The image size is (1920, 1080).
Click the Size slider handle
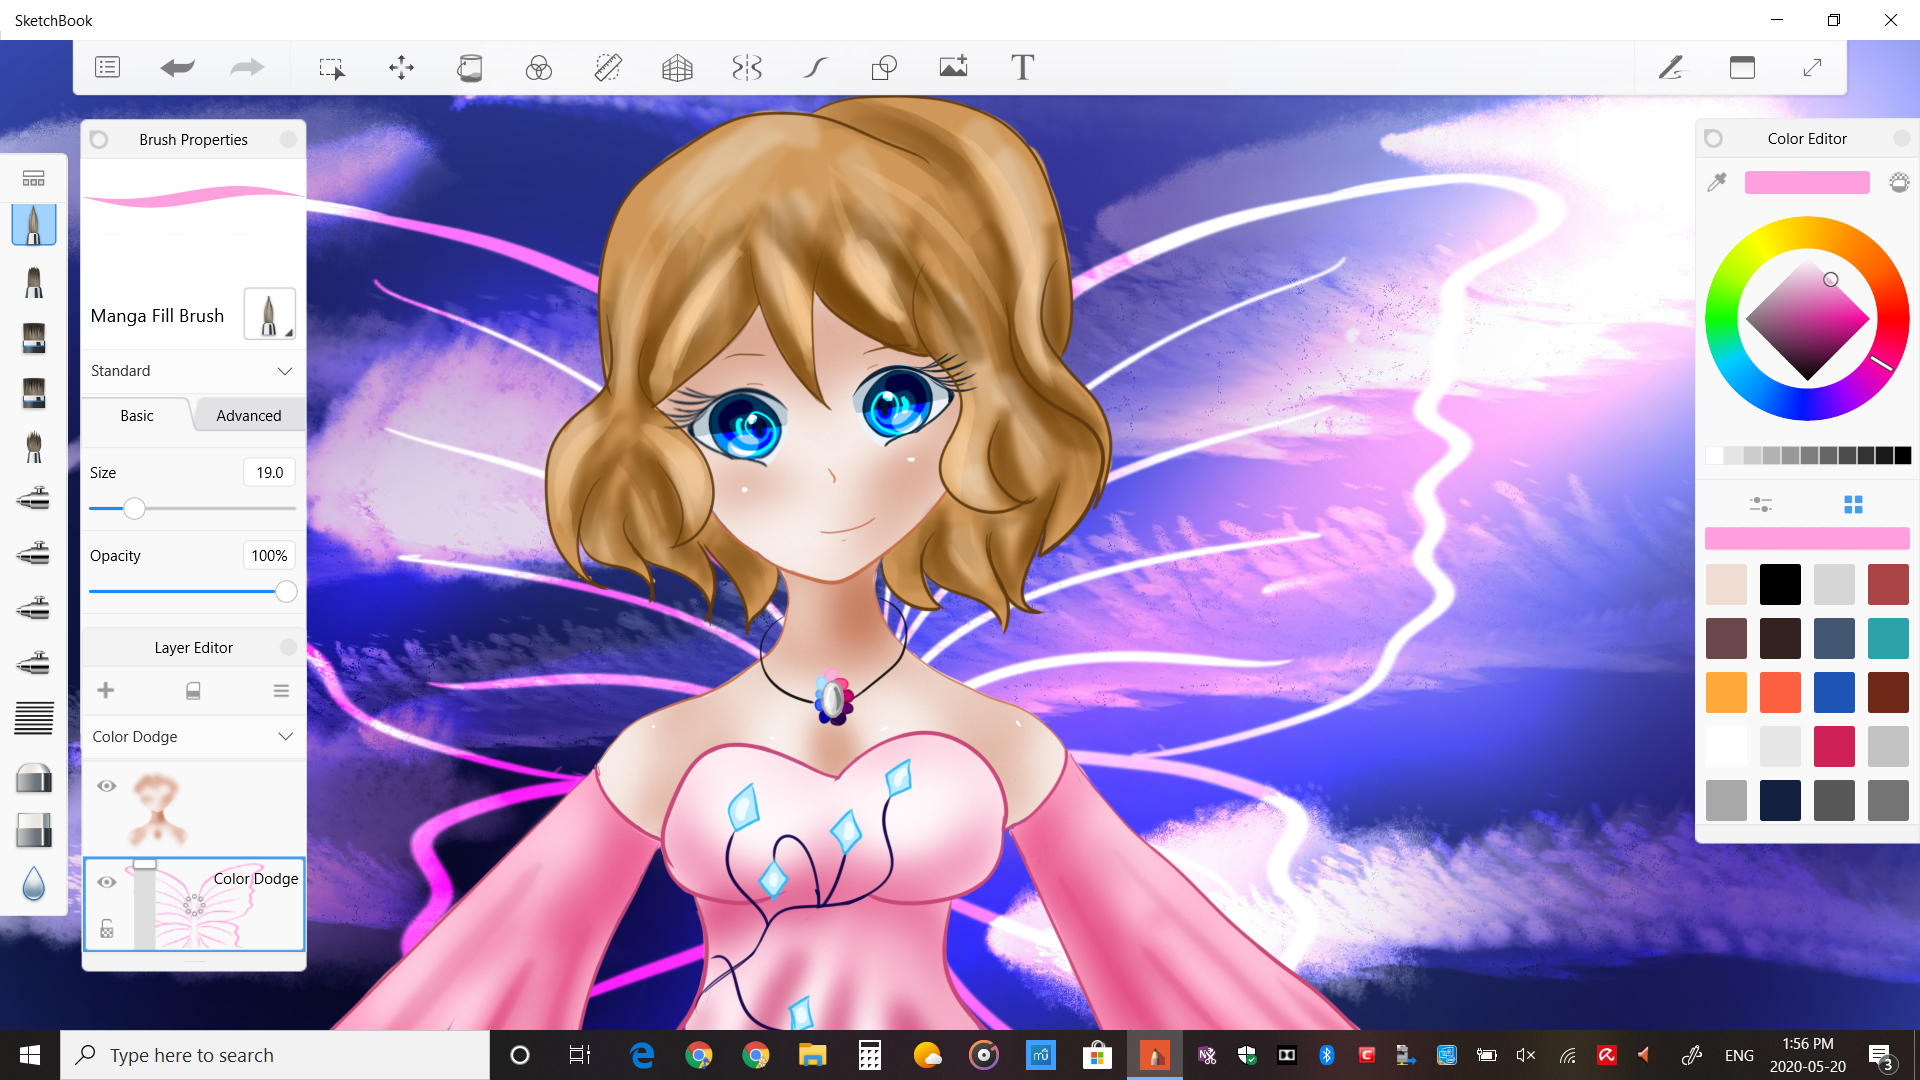134,509
